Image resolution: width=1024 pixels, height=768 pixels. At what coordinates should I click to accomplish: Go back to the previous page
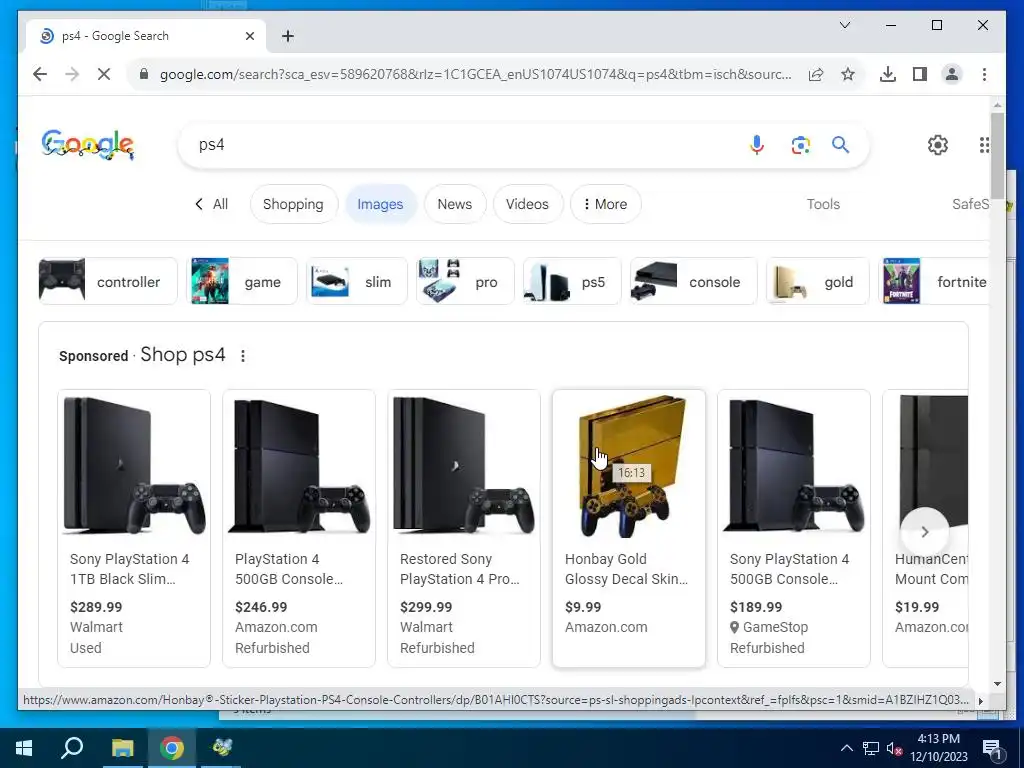(x=40, y=74)
